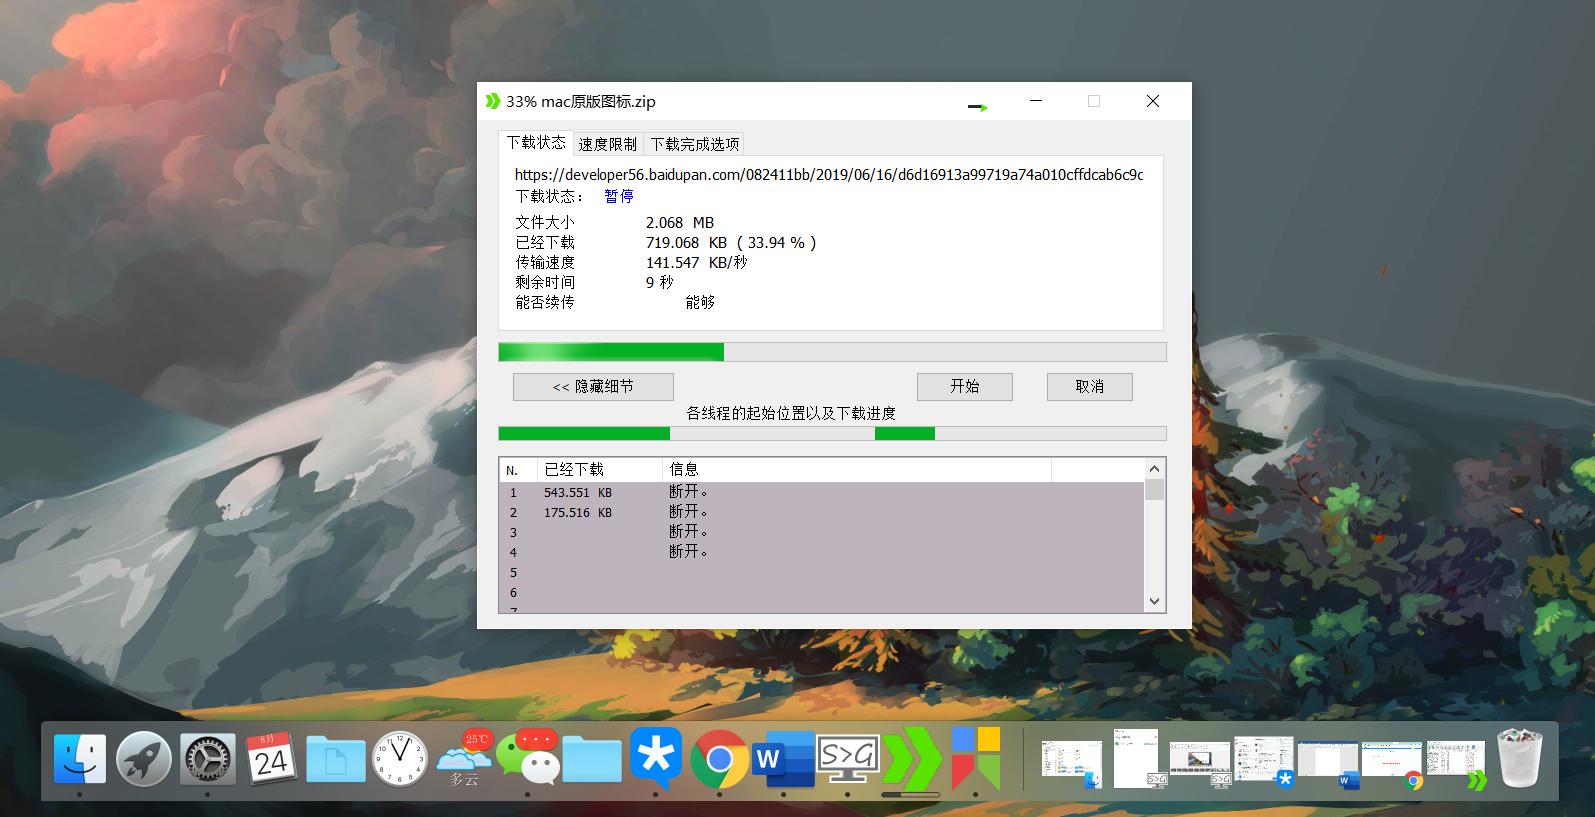Screen dimensions: 1595x817
Task: Click the thread list scroll down arrow
Action: point(1154,601)
